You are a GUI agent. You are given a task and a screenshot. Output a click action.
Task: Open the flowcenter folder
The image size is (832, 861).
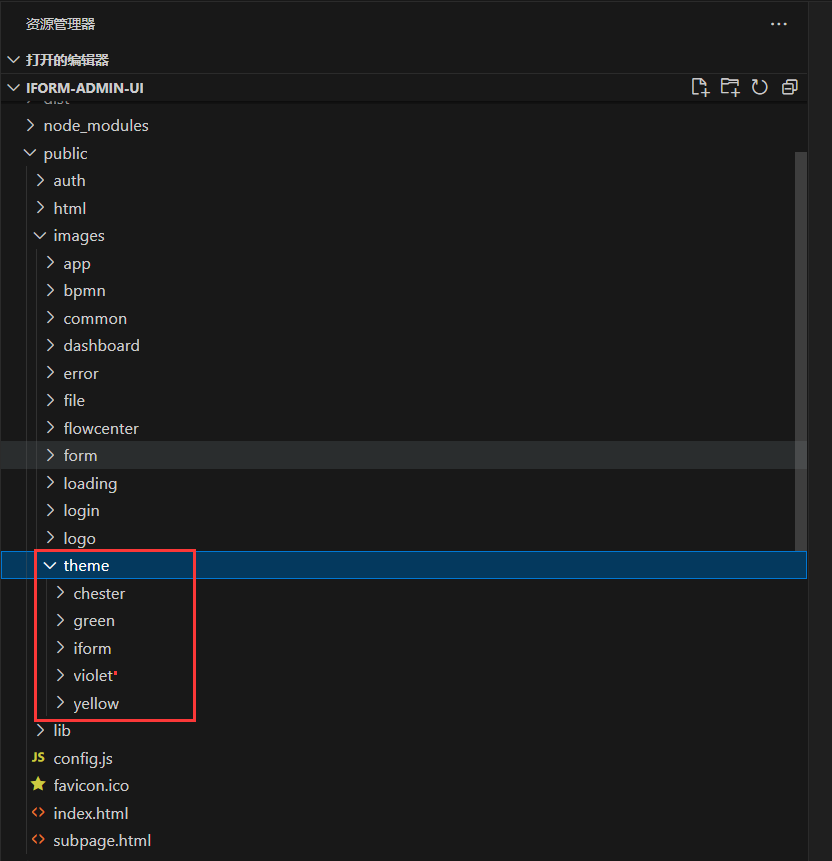[x=101, y=428]
